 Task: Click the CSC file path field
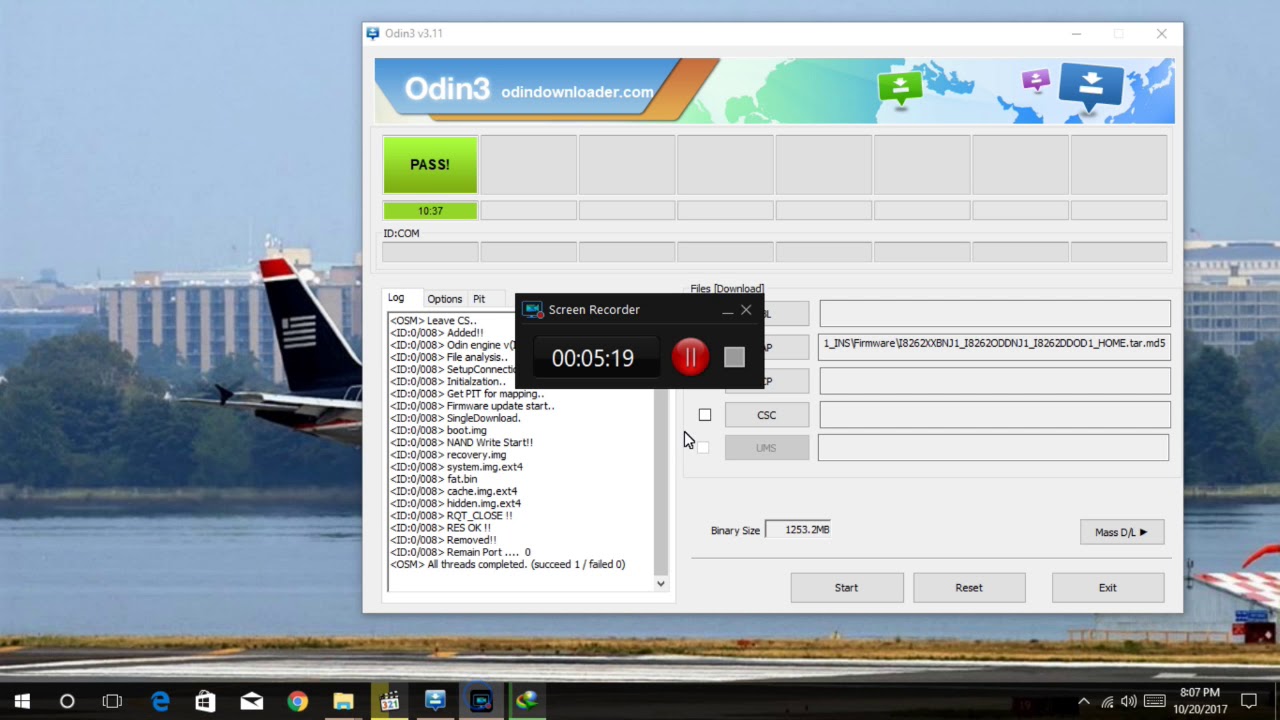pos(995,414)
